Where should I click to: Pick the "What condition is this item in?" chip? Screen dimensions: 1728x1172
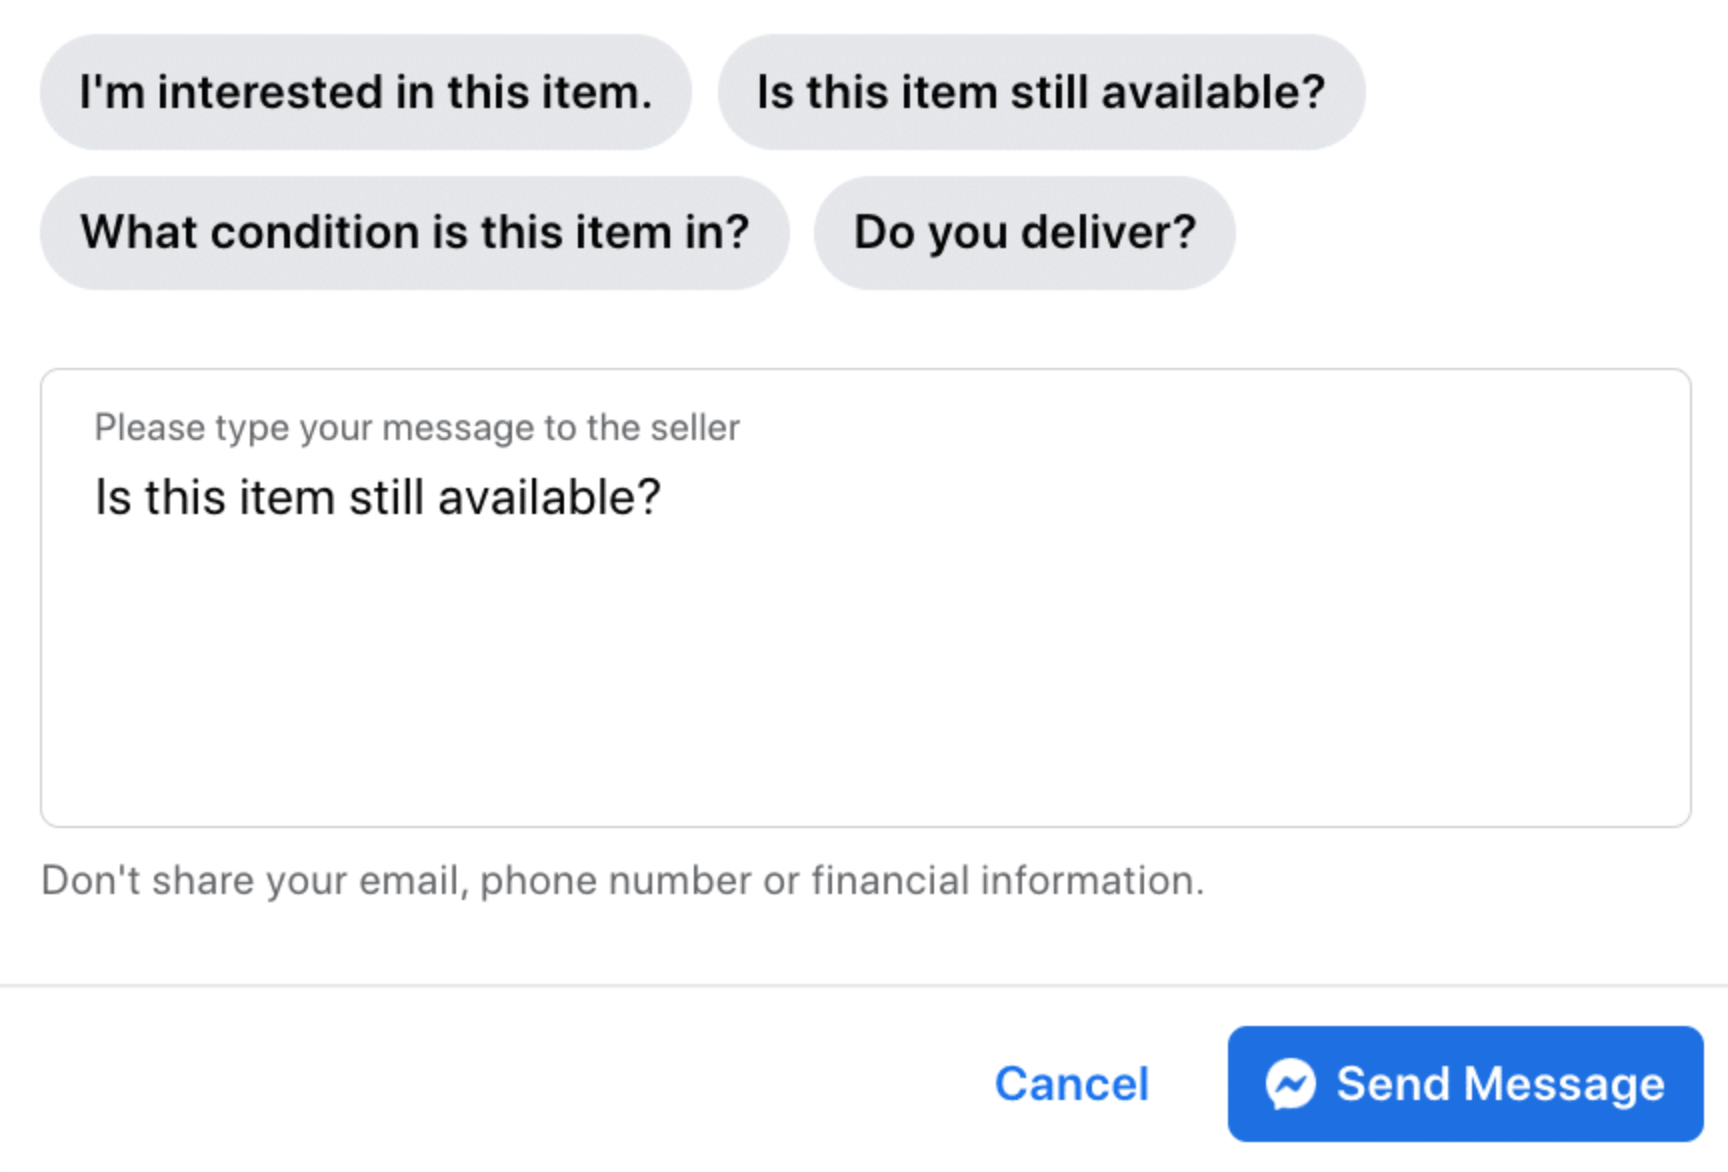[x=414, y=233]
